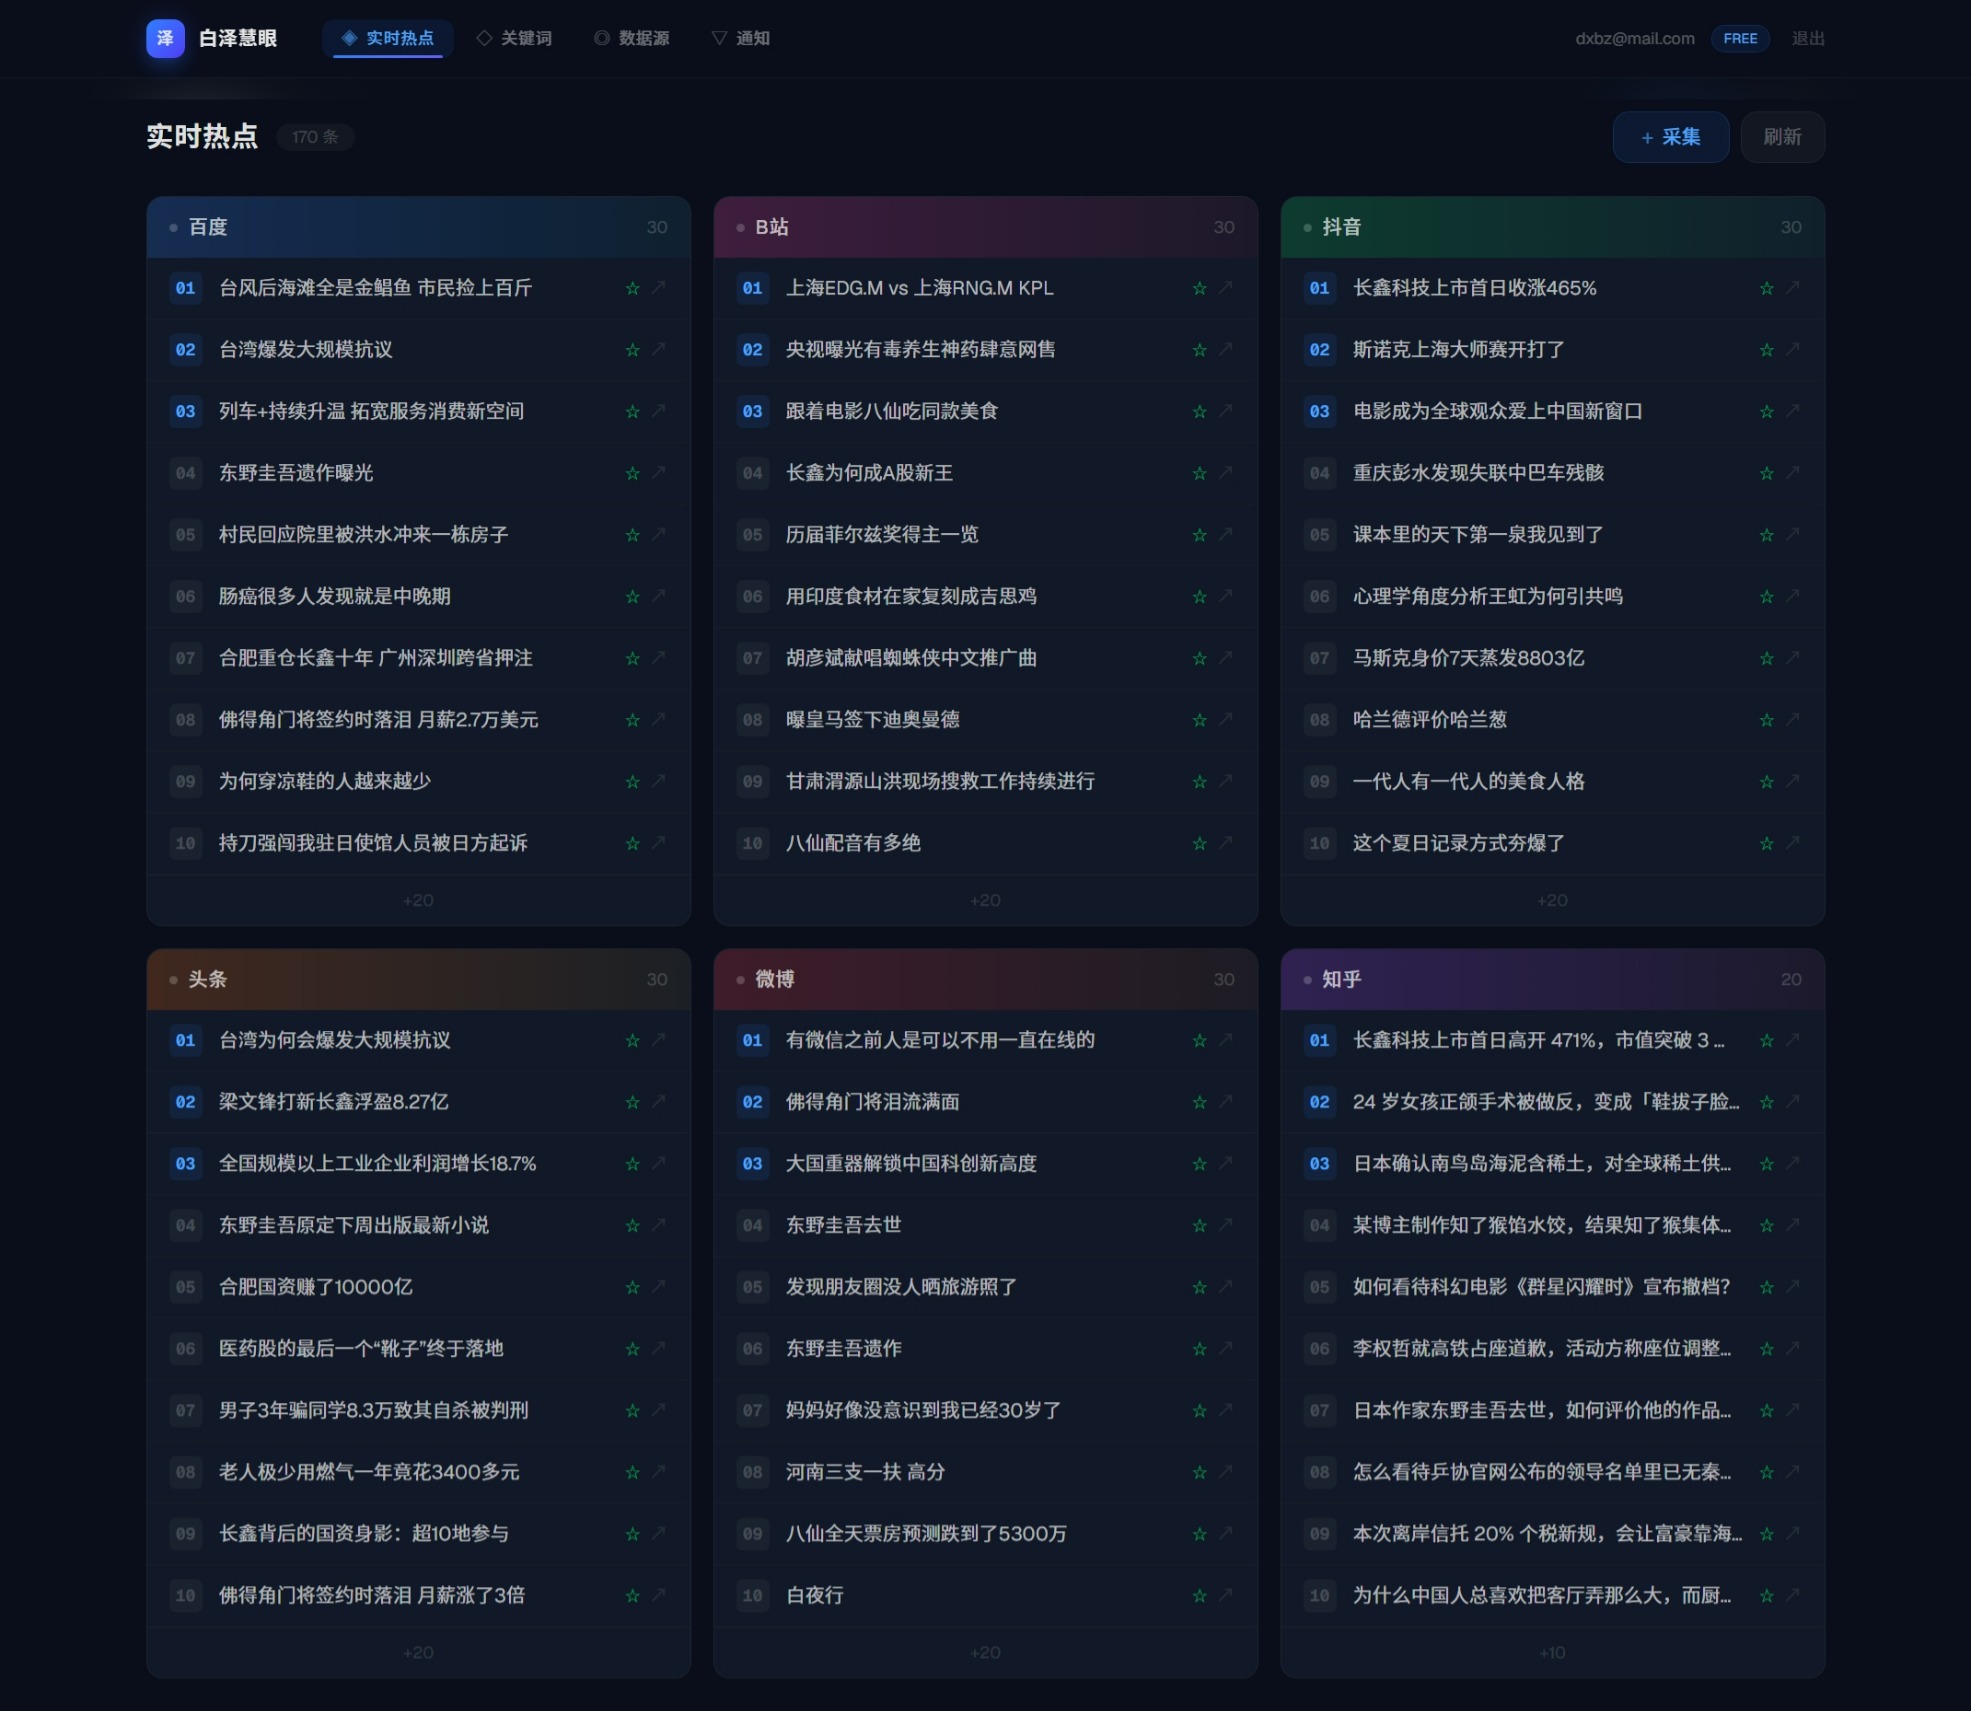1971x1711 pixels.
Task: Star the 台湾为何会爆发大规模抗议 item
Action: point(632,1040)
